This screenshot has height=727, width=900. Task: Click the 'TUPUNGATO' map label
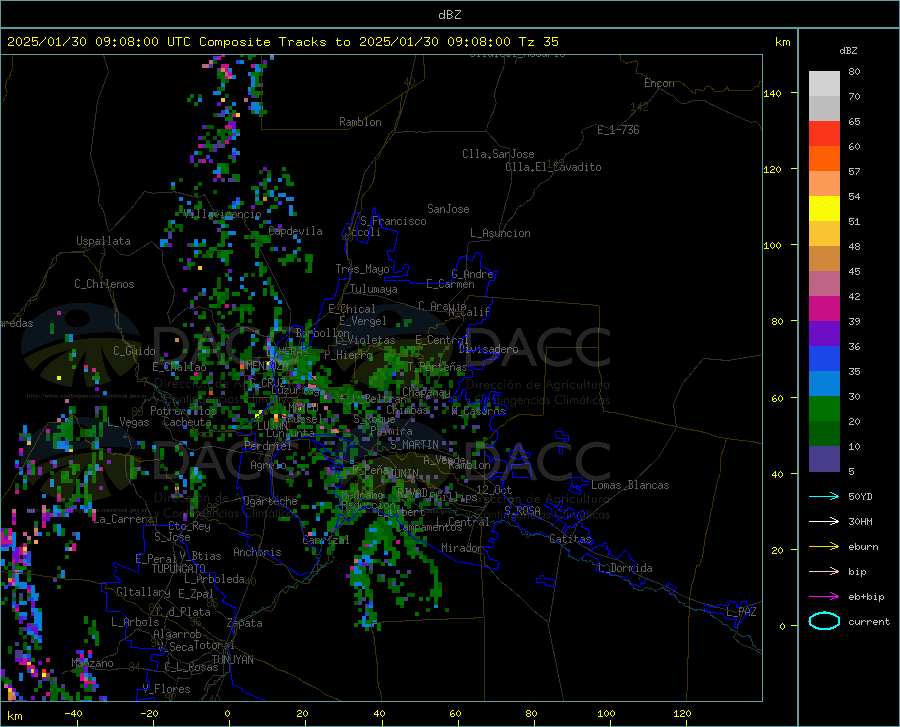click(179, 569)
